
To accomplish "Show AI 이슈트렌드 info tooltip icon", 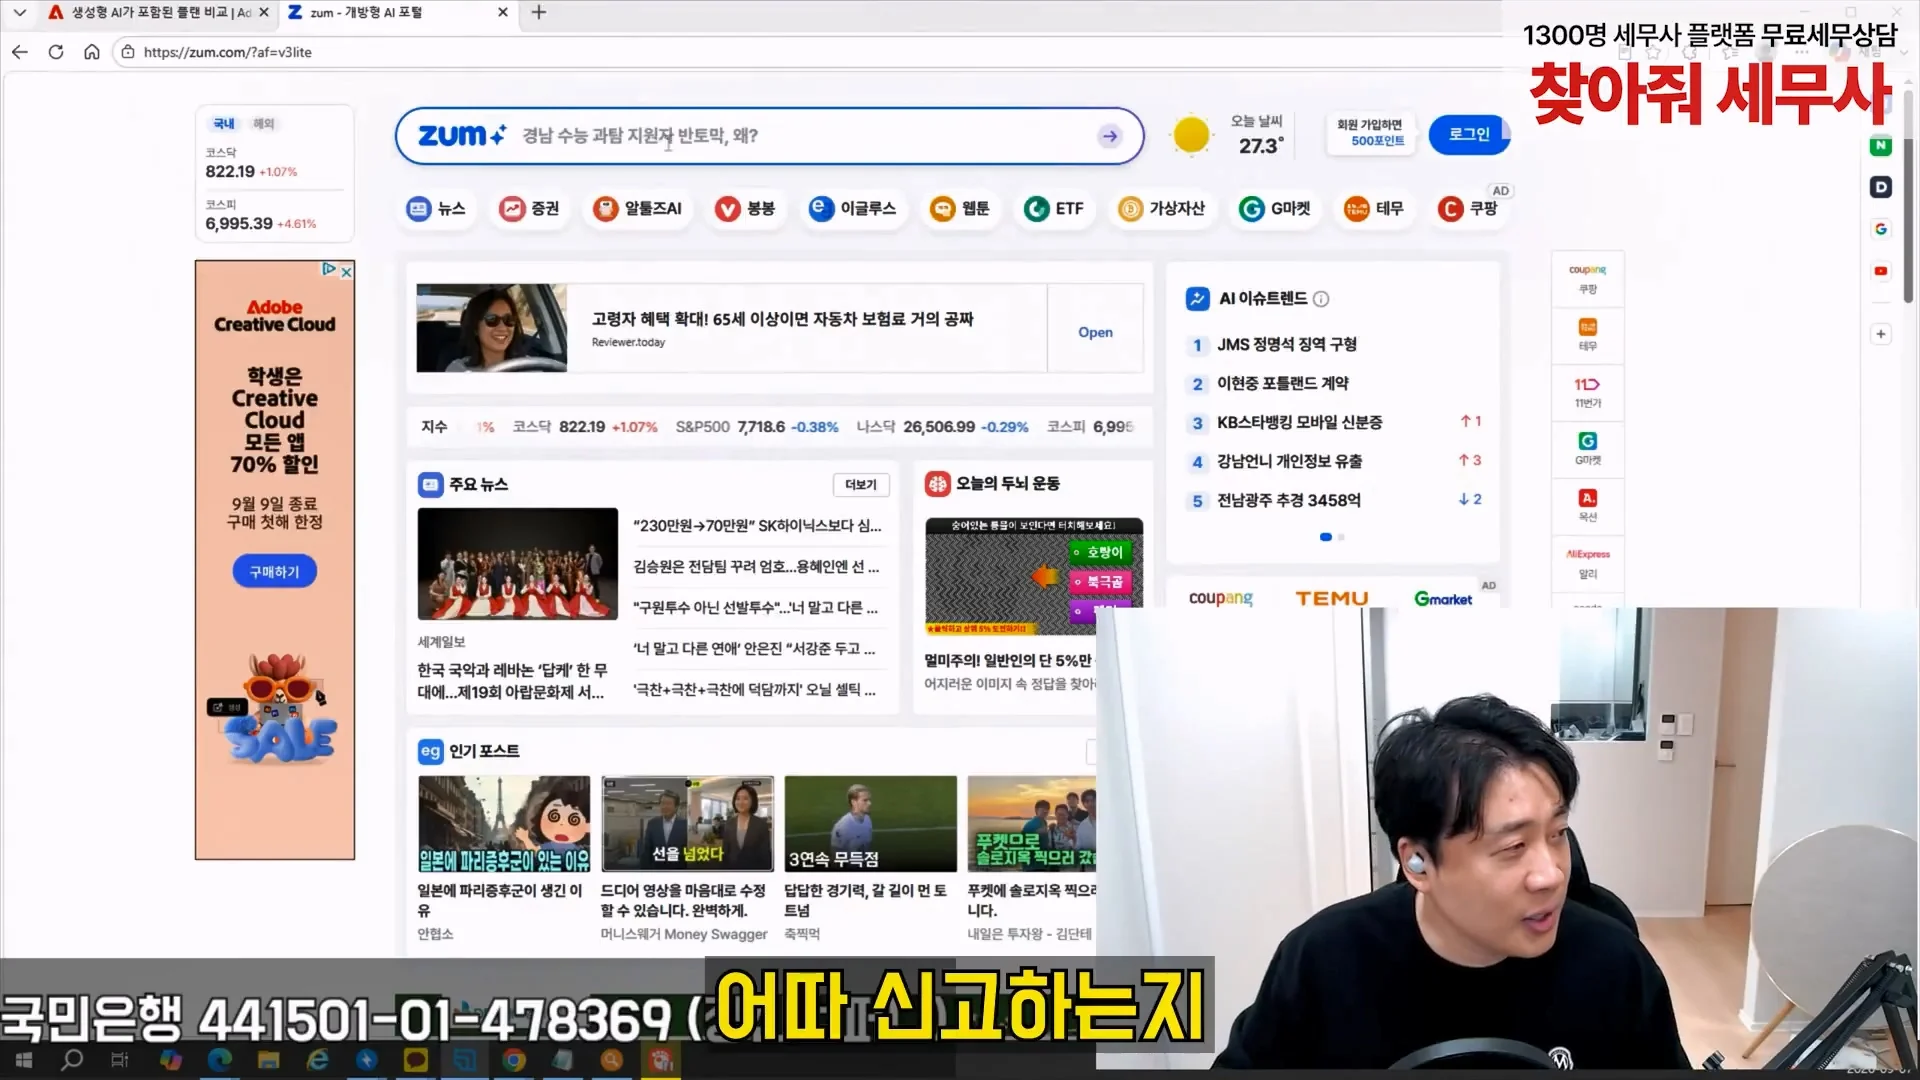I will tap(1321, 299).
